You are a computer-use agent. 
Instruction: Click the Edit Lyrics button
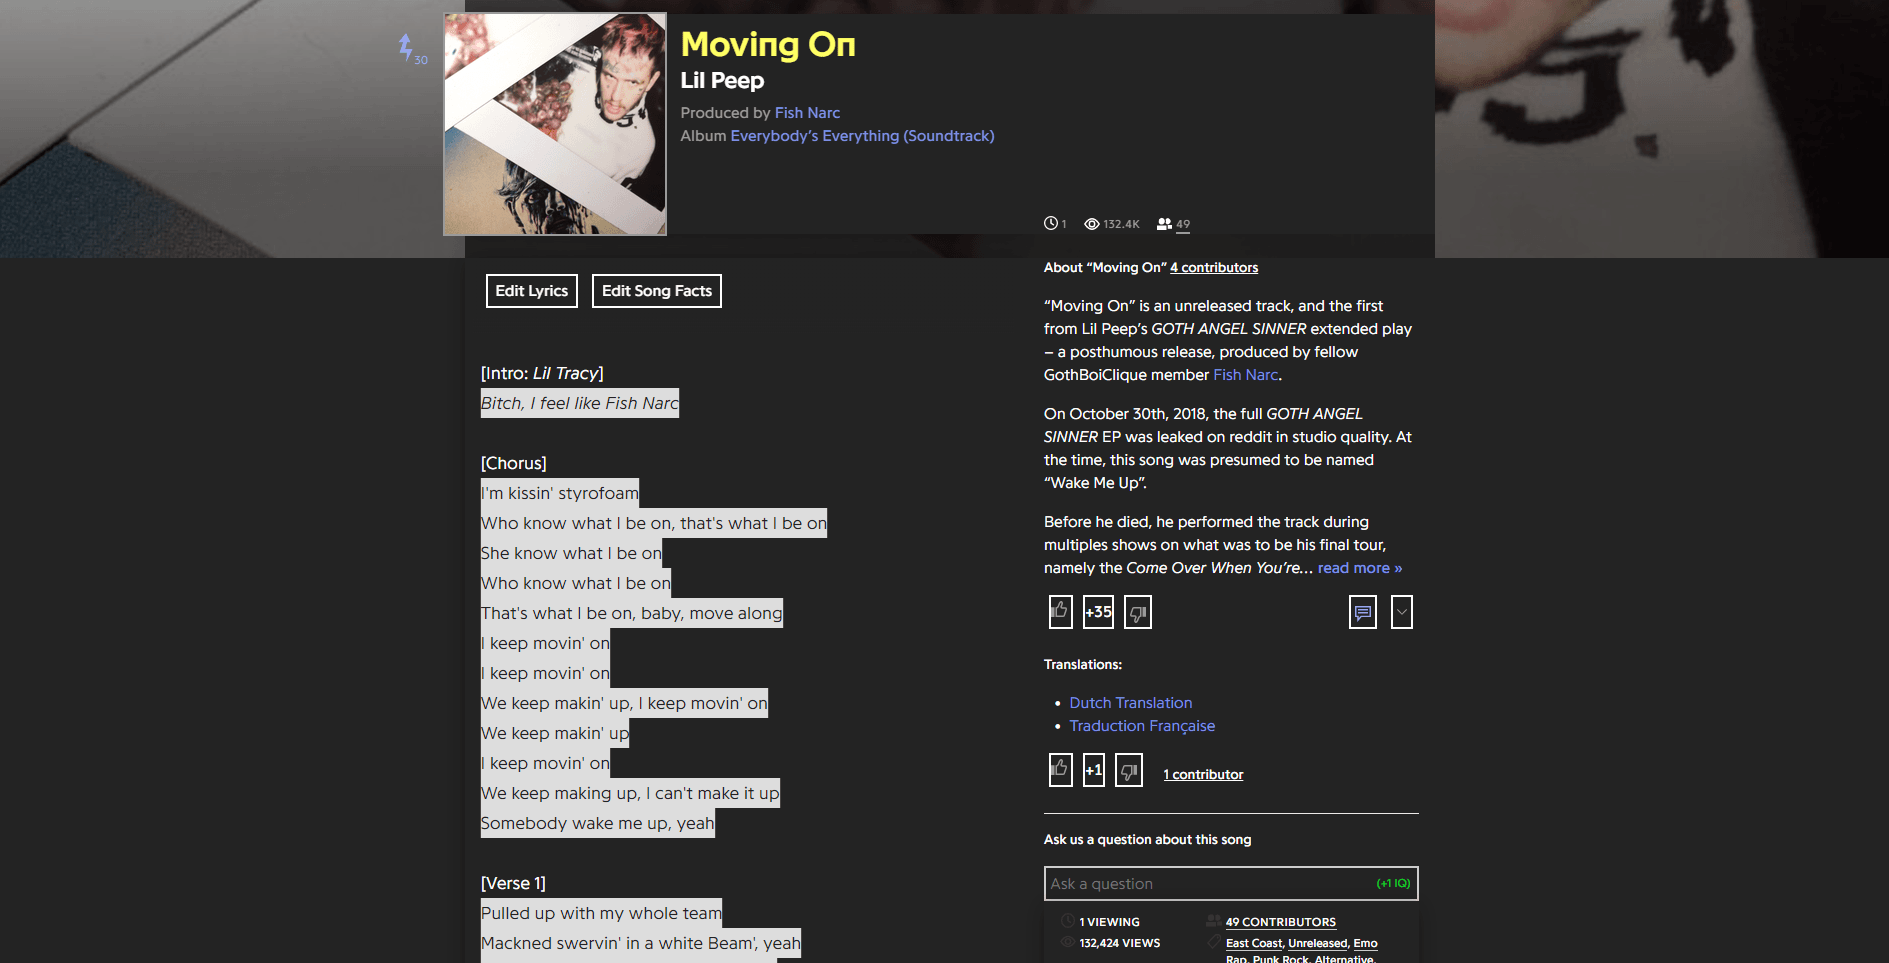pos(531,290)
